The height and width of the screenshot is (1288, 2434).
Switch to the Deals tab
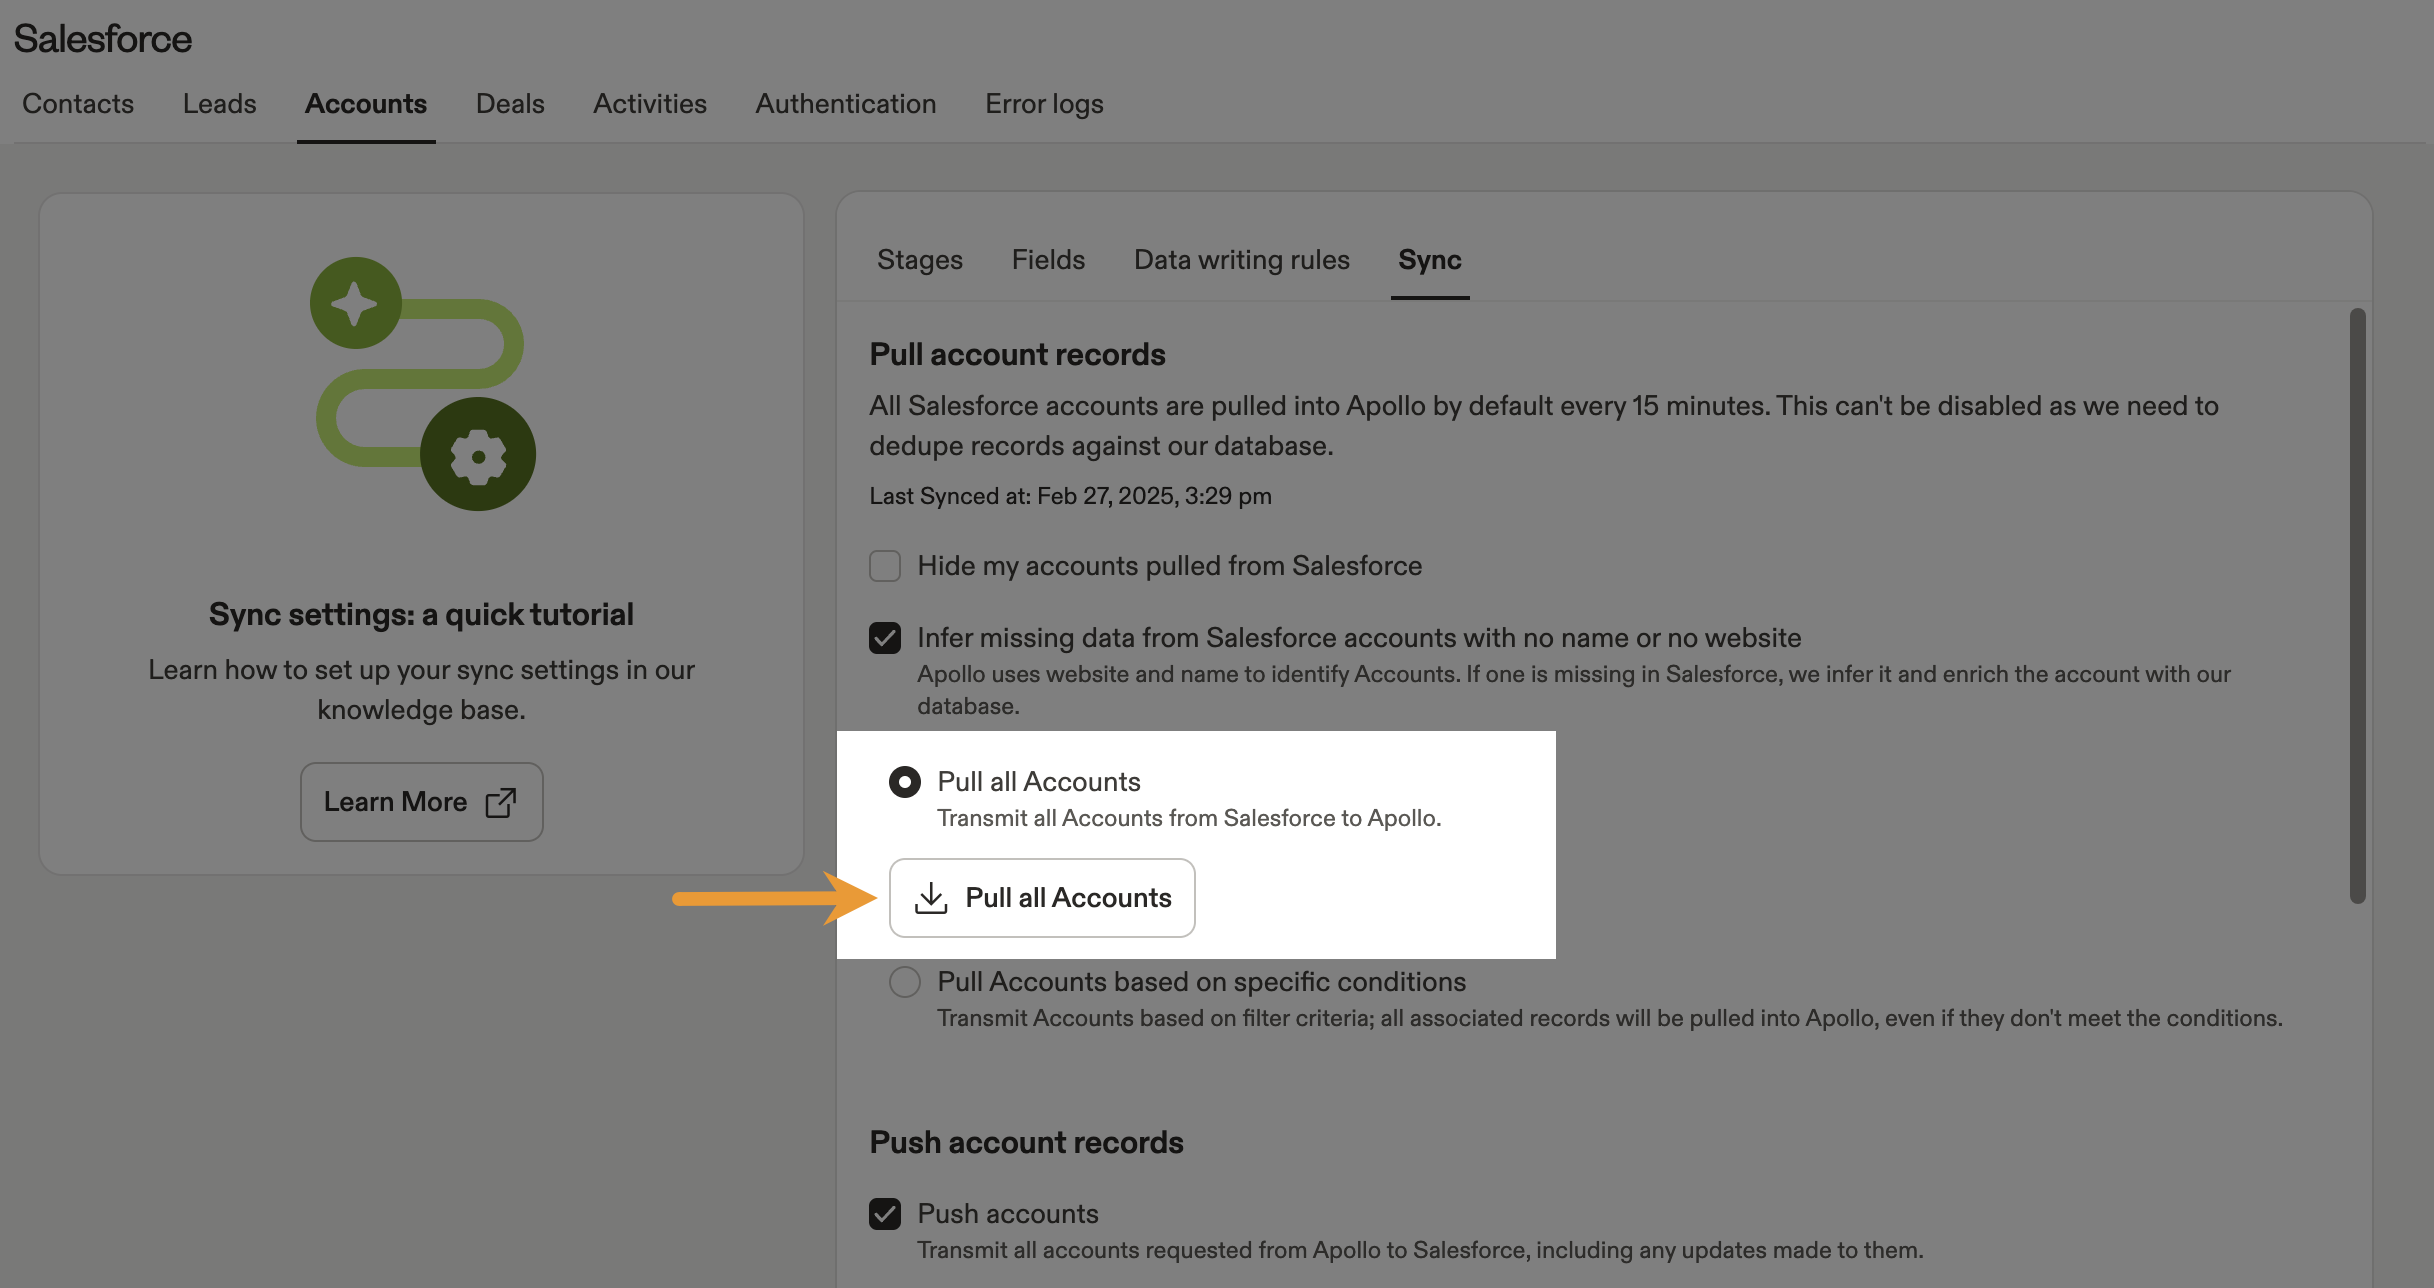pyautogui.click(x=510, y=104)
